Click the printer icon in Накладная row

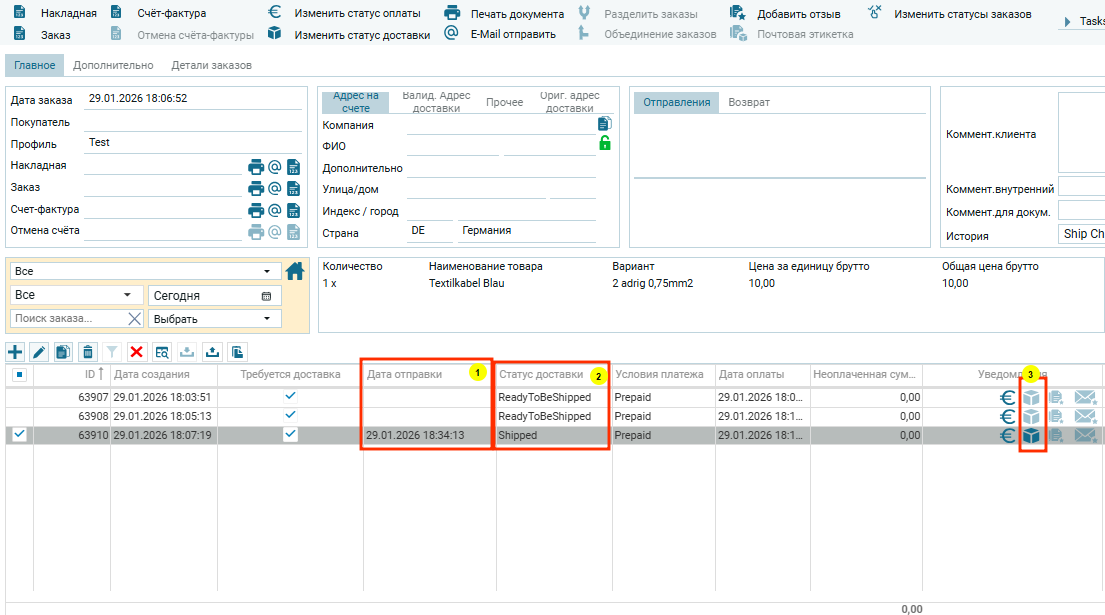pyautogui.click(x=256, y=166)
